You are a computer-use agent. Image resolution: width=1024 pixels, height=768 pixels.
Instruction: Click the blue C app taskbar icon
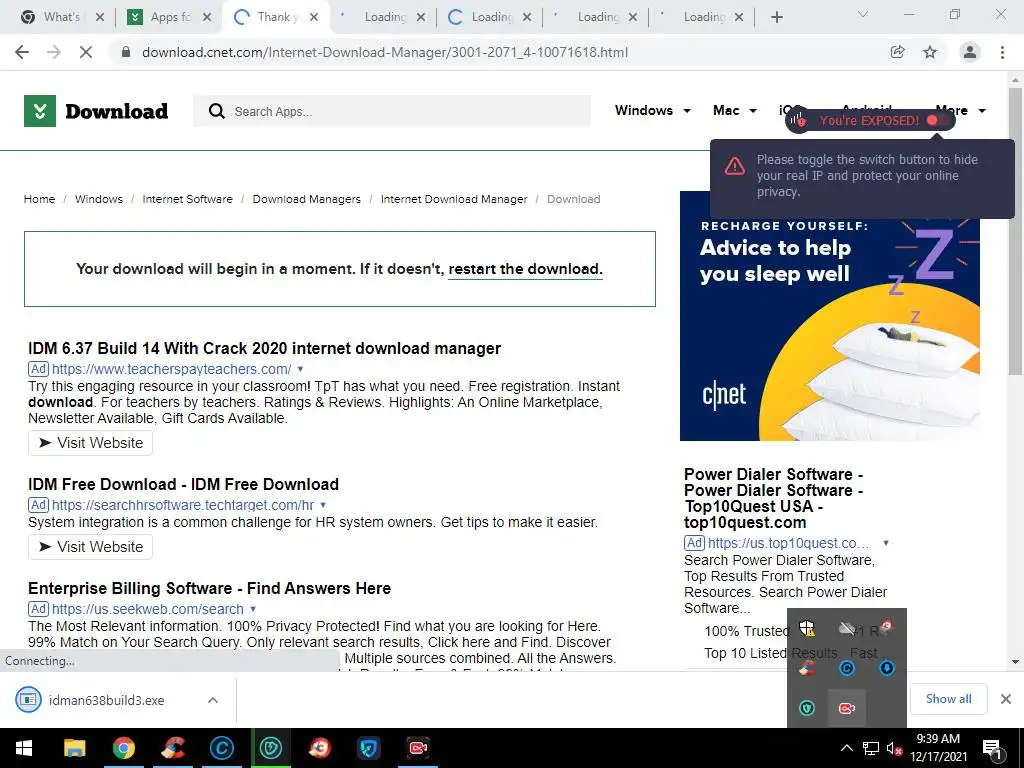(x=221, y=748)
